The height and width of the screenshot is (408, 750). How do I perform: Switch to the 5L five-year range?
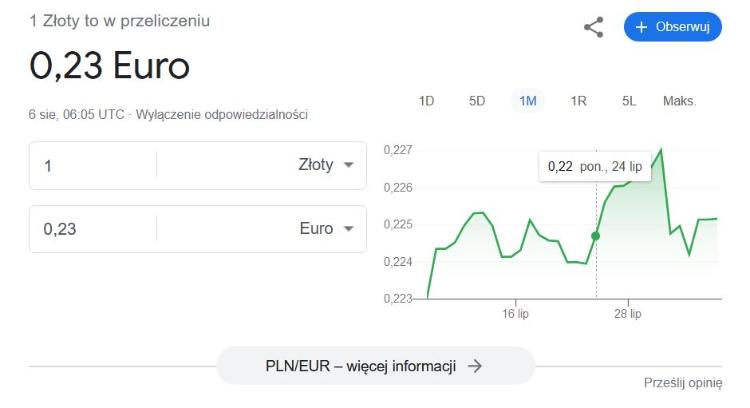pos(629,101)
